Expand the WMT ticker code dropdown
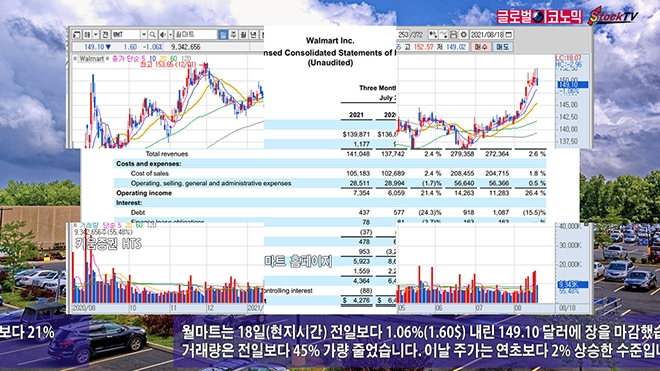Image resolution: width=660 pixels, height=371 pixels. click(x=144, y=35)
